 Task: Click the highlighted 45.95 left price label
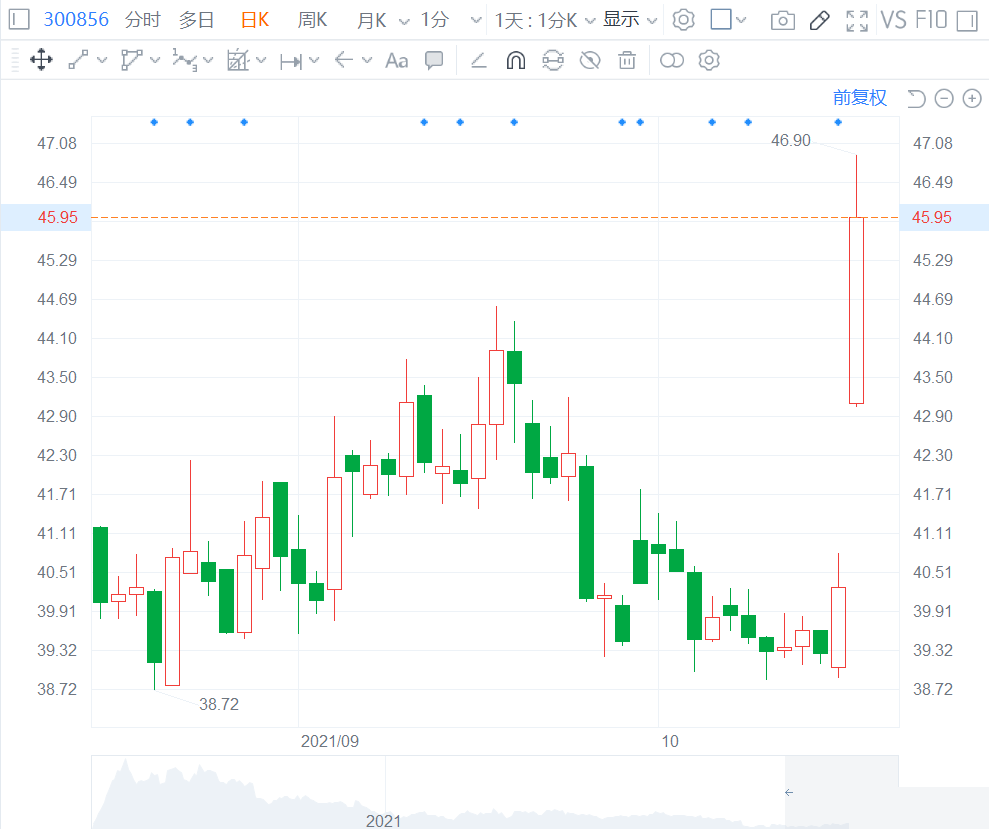(57, 218)
